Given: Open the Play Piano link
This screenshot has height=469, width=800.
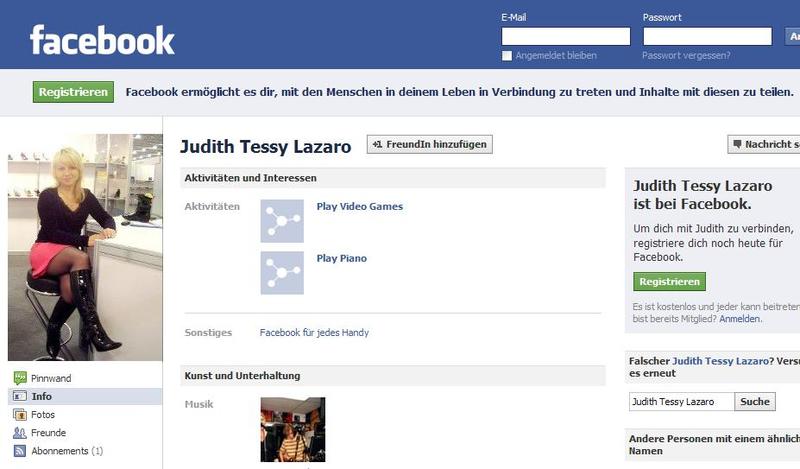Looking at the screenshot, I should [341, 258].
